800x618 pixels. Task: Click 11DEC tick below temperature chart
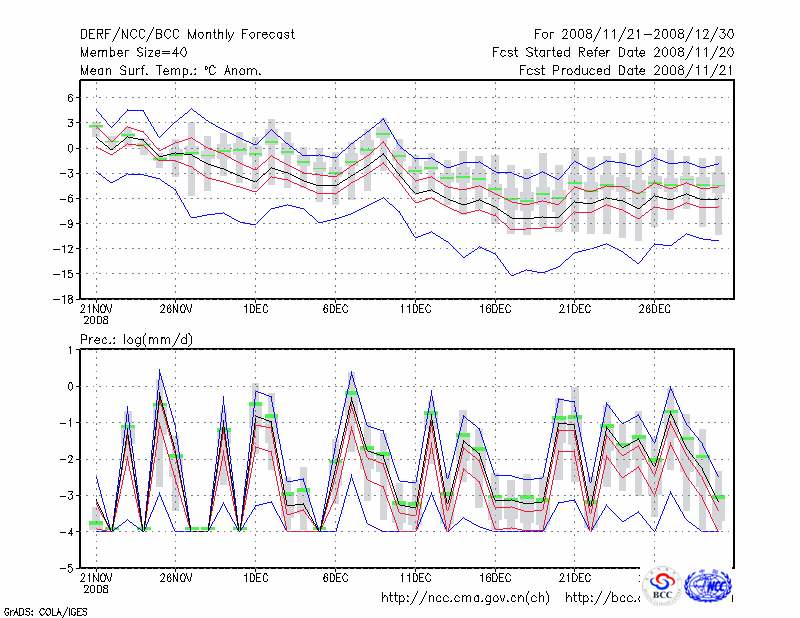coord(415,309)
